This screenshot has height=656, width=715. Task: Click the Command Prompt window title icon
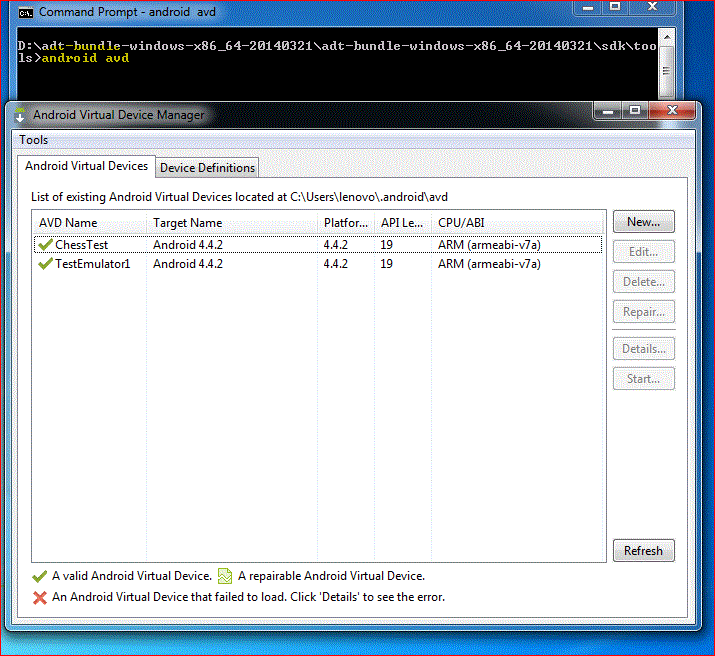tap(26, 13)
